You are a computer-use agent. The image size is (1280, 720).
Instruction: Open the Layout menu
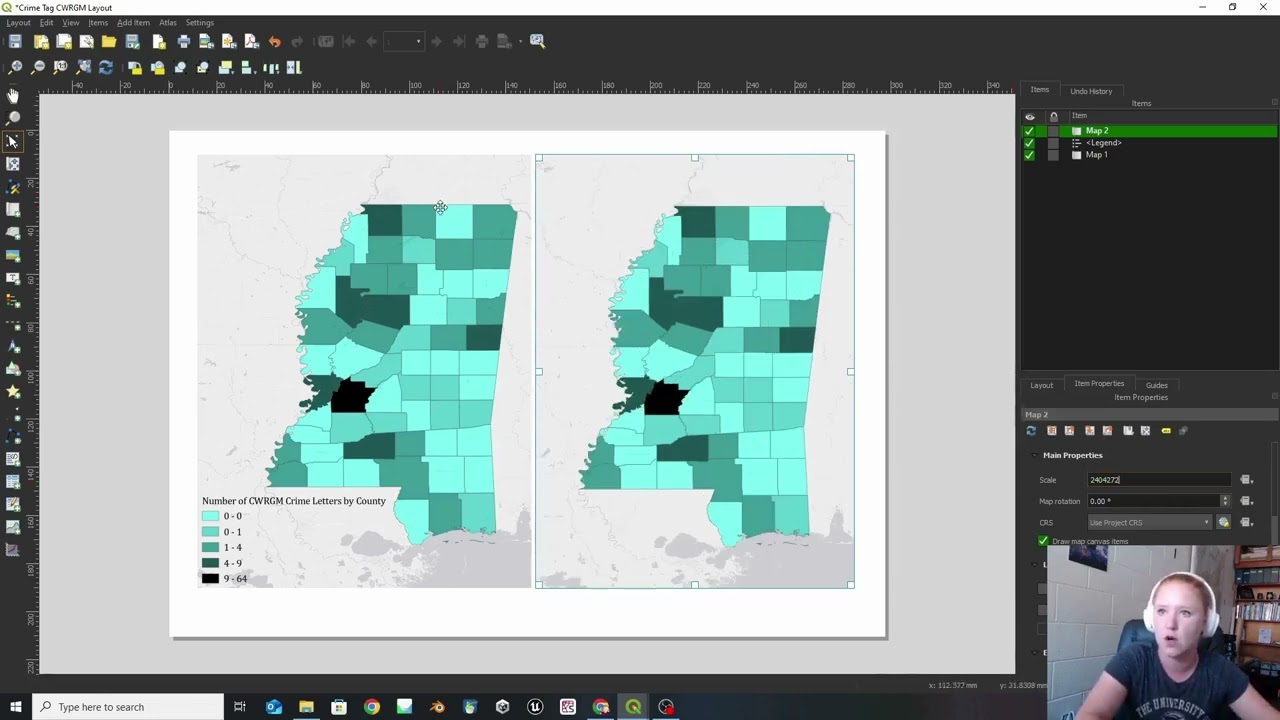(18, 22)
